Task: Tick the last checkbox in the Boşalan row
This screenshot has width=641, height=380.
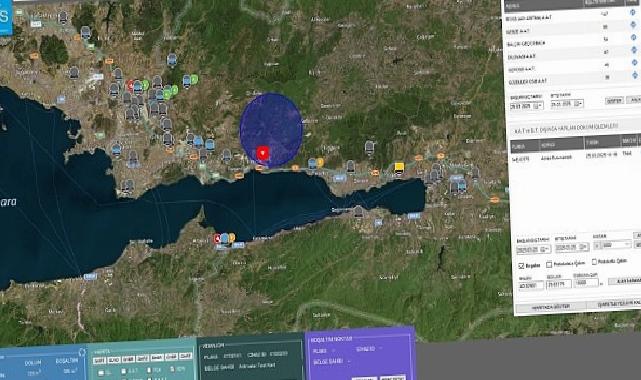Action: pyautogui.click(x=594, y=262)
